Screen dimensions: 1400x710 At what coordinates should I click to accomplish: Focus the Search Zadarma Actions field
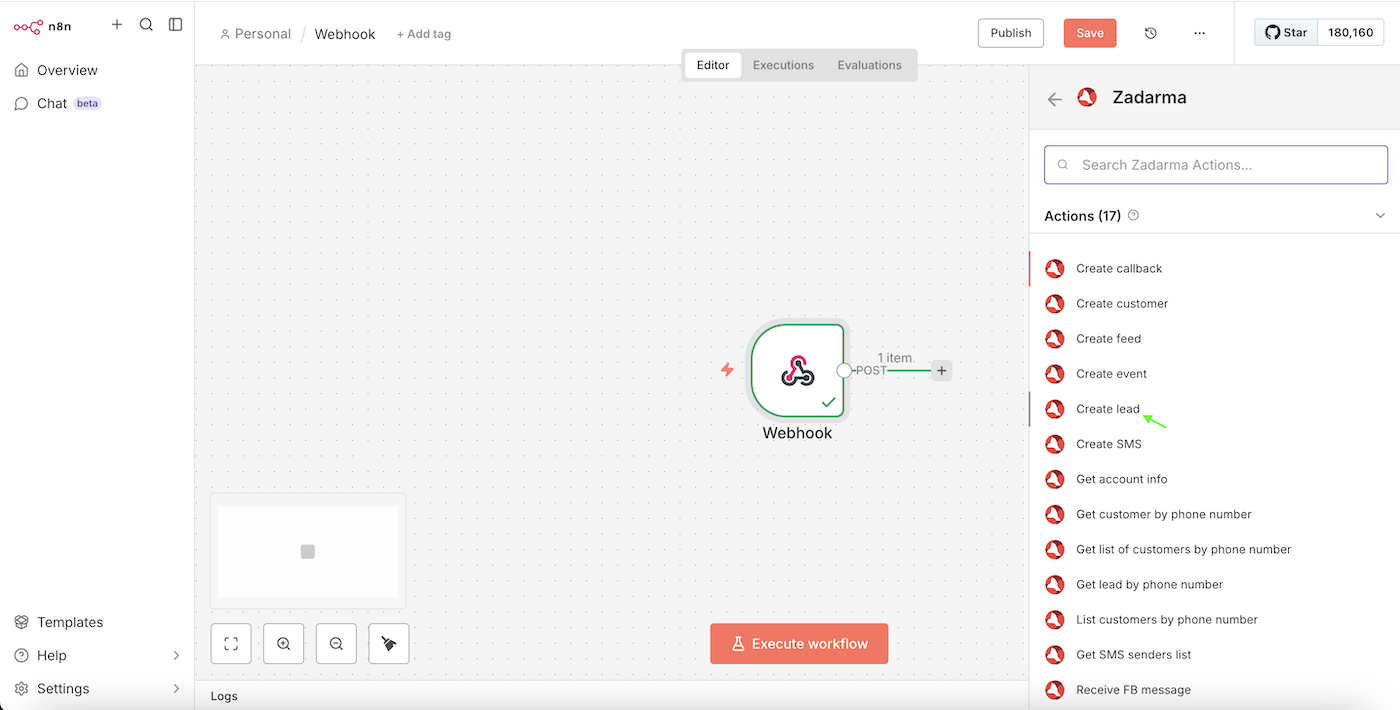[1216, 165]
